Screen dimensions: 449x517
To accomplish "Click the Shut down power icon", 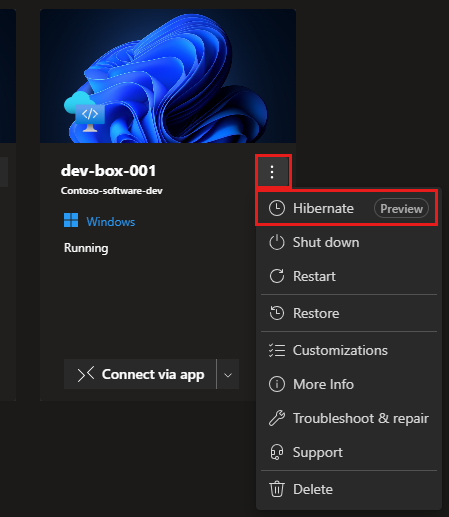I will click(277, 242).
